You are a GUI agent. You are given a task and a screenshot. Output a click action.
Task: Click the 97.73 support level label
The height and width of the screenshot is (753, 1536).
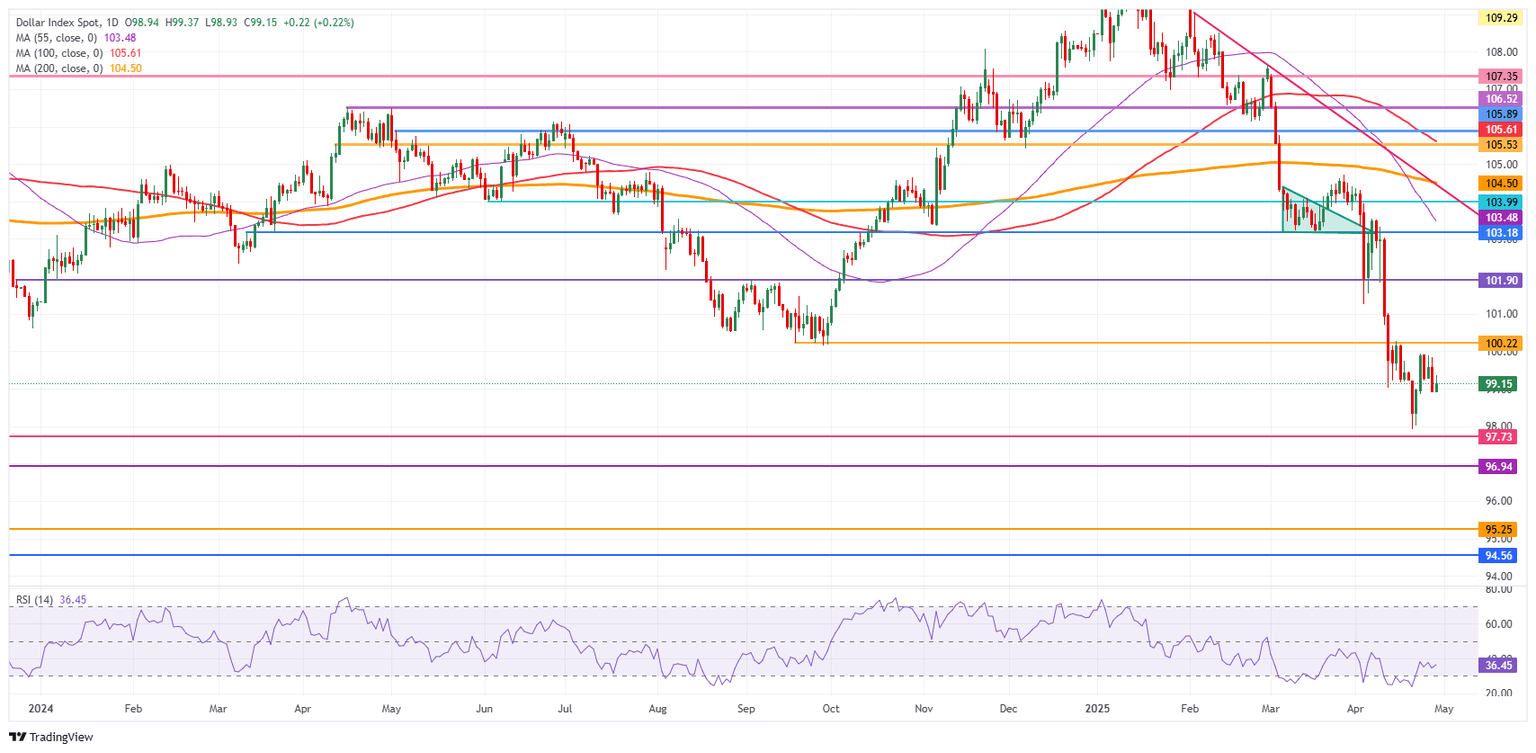click(x=1497, y=437)
